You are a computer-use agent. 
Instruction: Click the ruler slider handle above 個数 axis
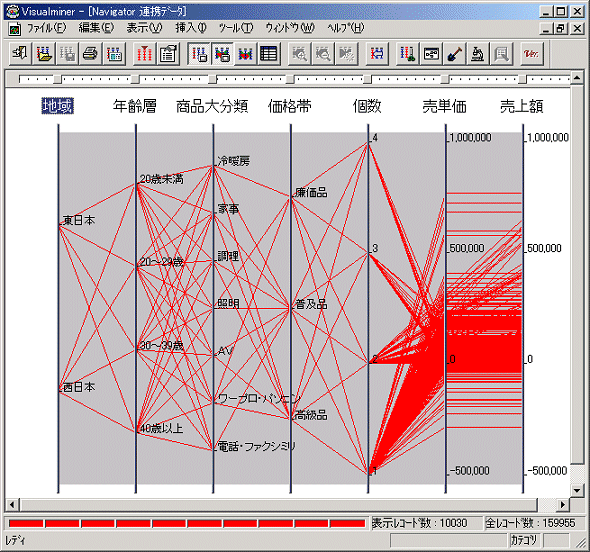click(367, 79)
